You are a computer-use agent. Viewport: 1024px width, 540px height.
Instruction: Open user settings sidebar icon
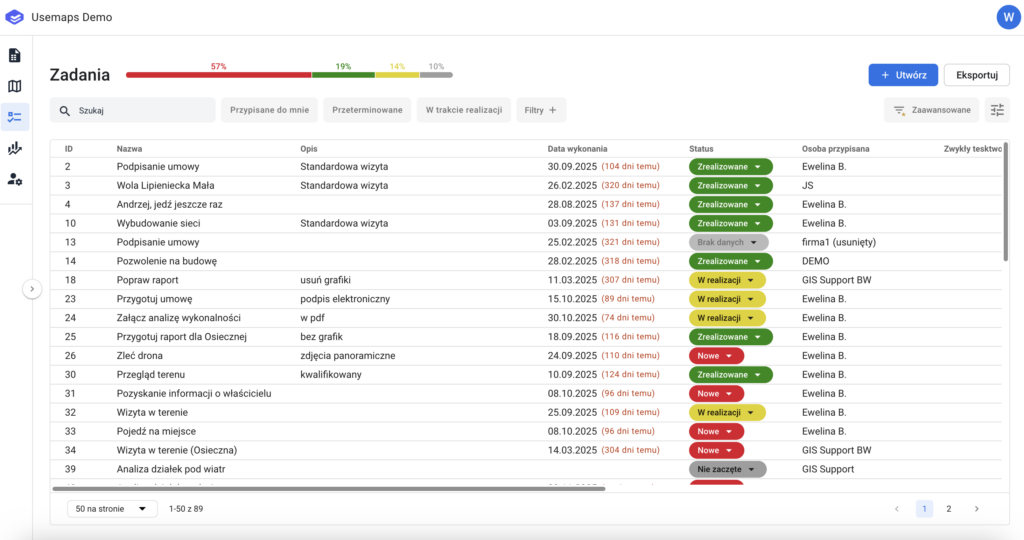[x=15, y=179]
